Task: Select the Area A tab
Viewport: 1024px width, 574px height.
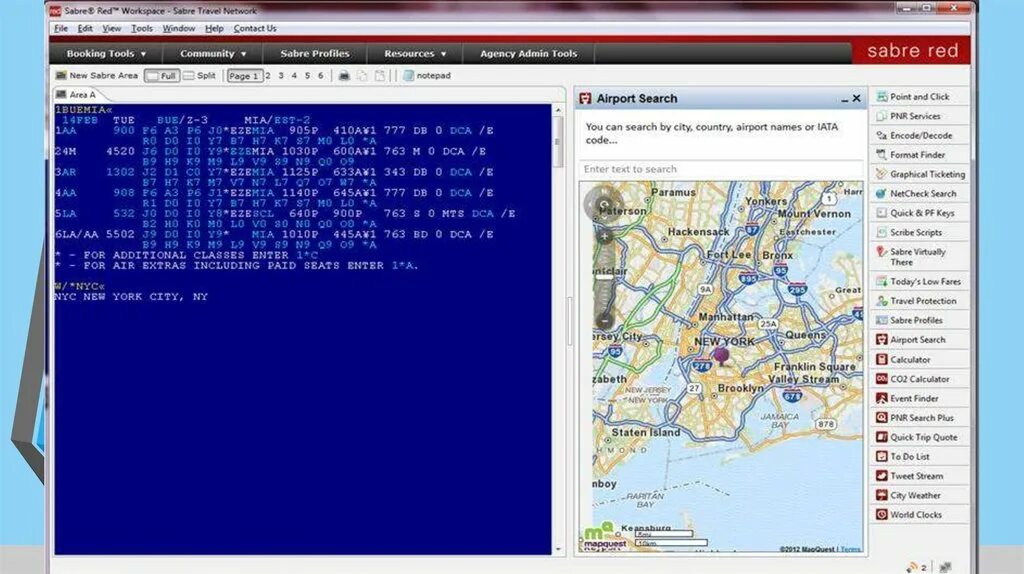Action: (76, 95)
